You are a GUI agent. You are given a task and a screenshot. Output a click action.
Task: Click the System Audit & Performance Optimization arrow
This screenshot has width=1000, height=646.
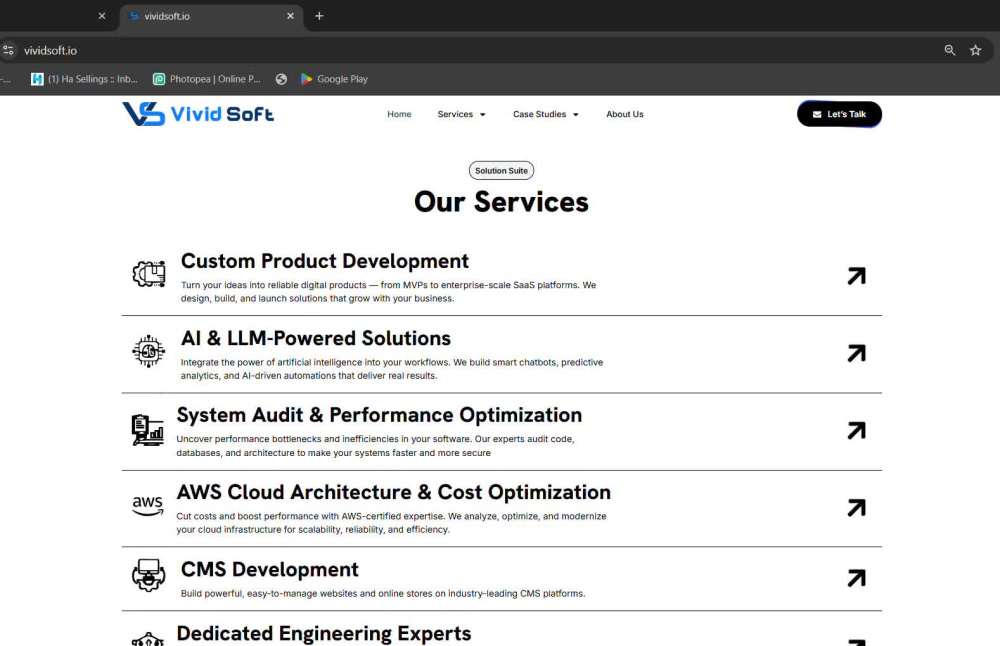click(x=857, y=430)
